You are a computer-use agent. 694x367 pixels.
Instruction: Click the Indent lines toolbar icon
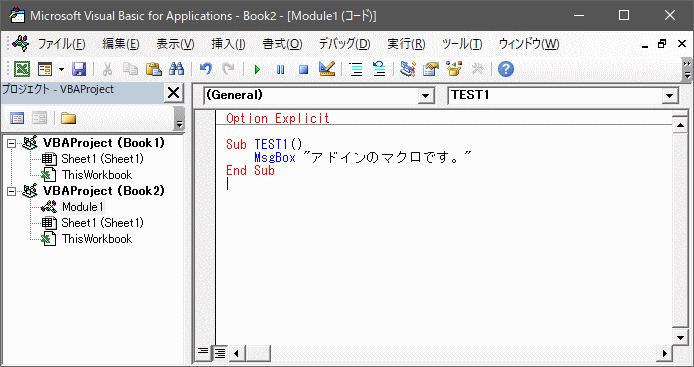click(x=356, y=70)
